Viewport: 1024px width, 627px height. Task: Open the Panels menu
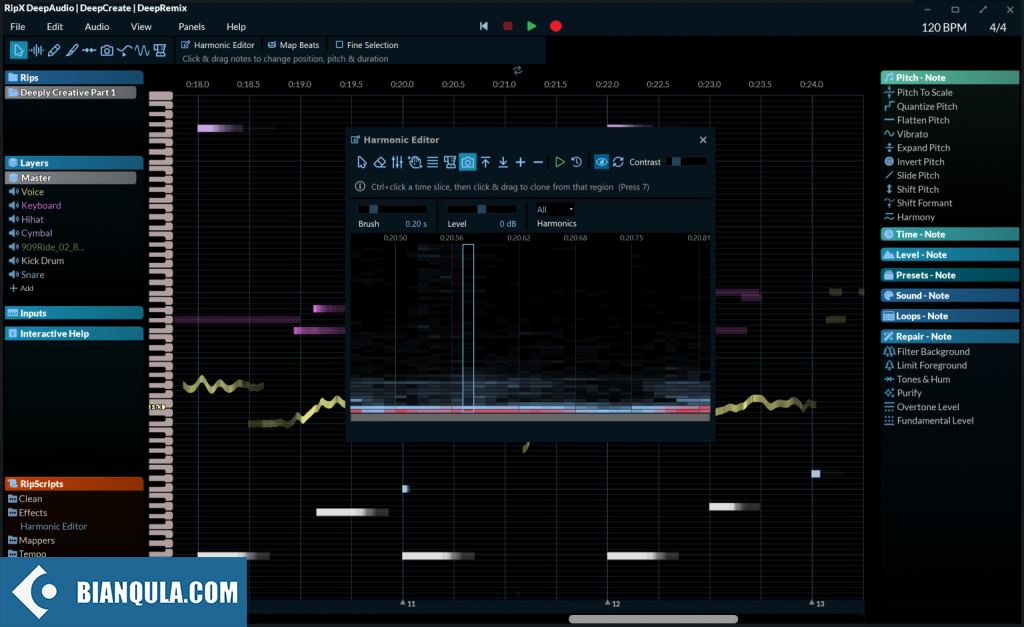[191, 27]
